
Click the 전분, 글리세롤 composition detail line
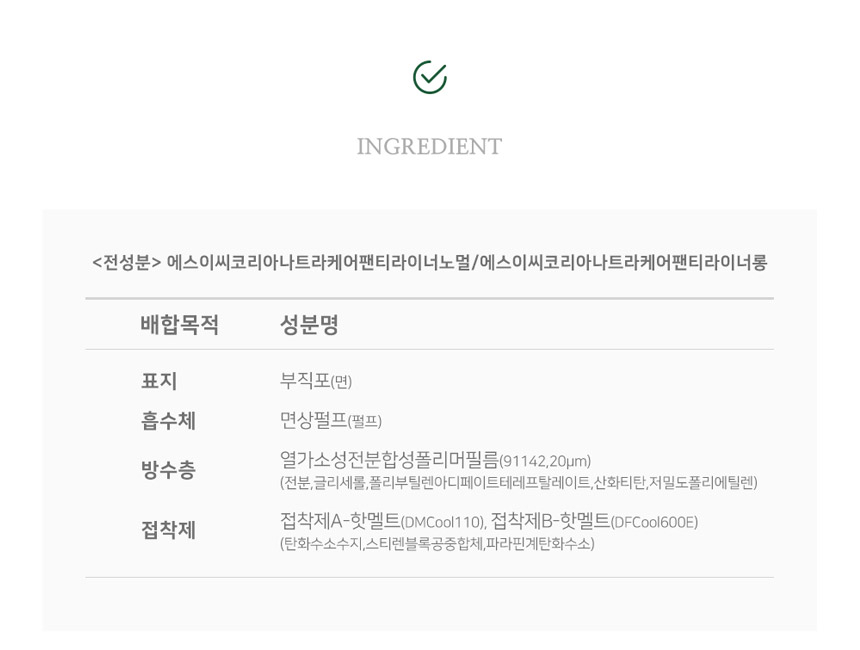pos(518,483)
